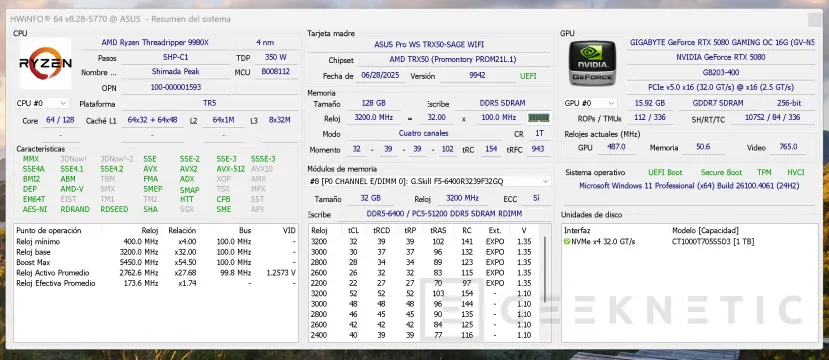
Task: Click the TR5 platform field
Action: pyautogui.click(x=209, y=104)
